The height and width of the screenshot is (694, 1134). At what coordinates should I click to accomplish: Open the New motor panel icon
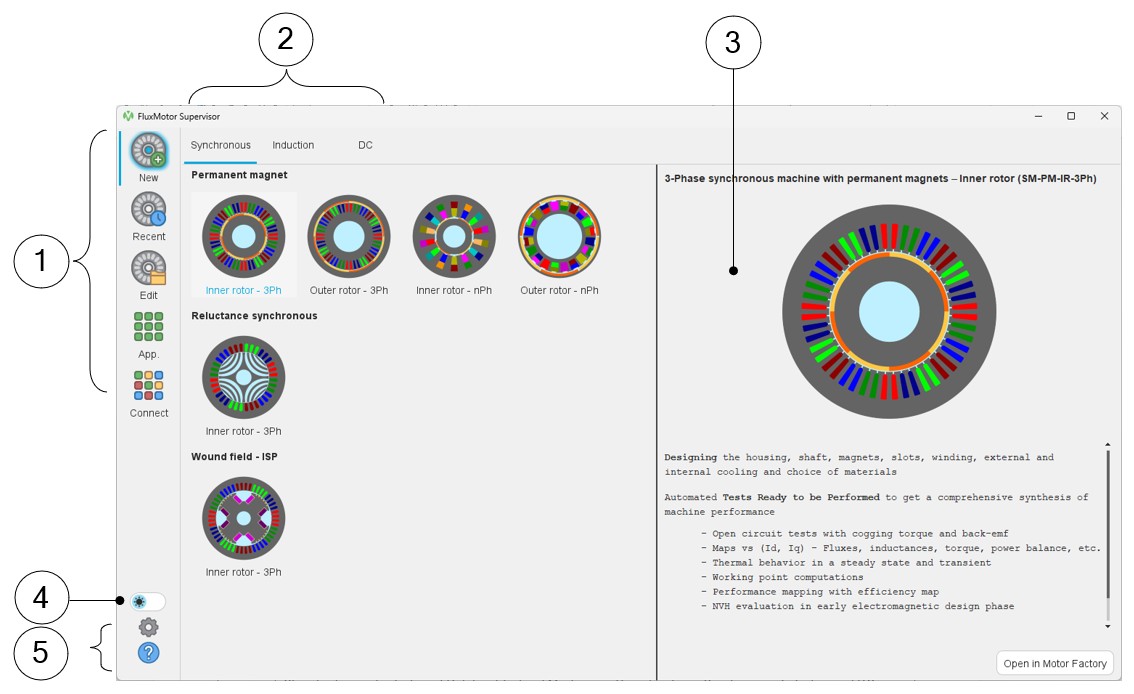(x=149, y=151)
